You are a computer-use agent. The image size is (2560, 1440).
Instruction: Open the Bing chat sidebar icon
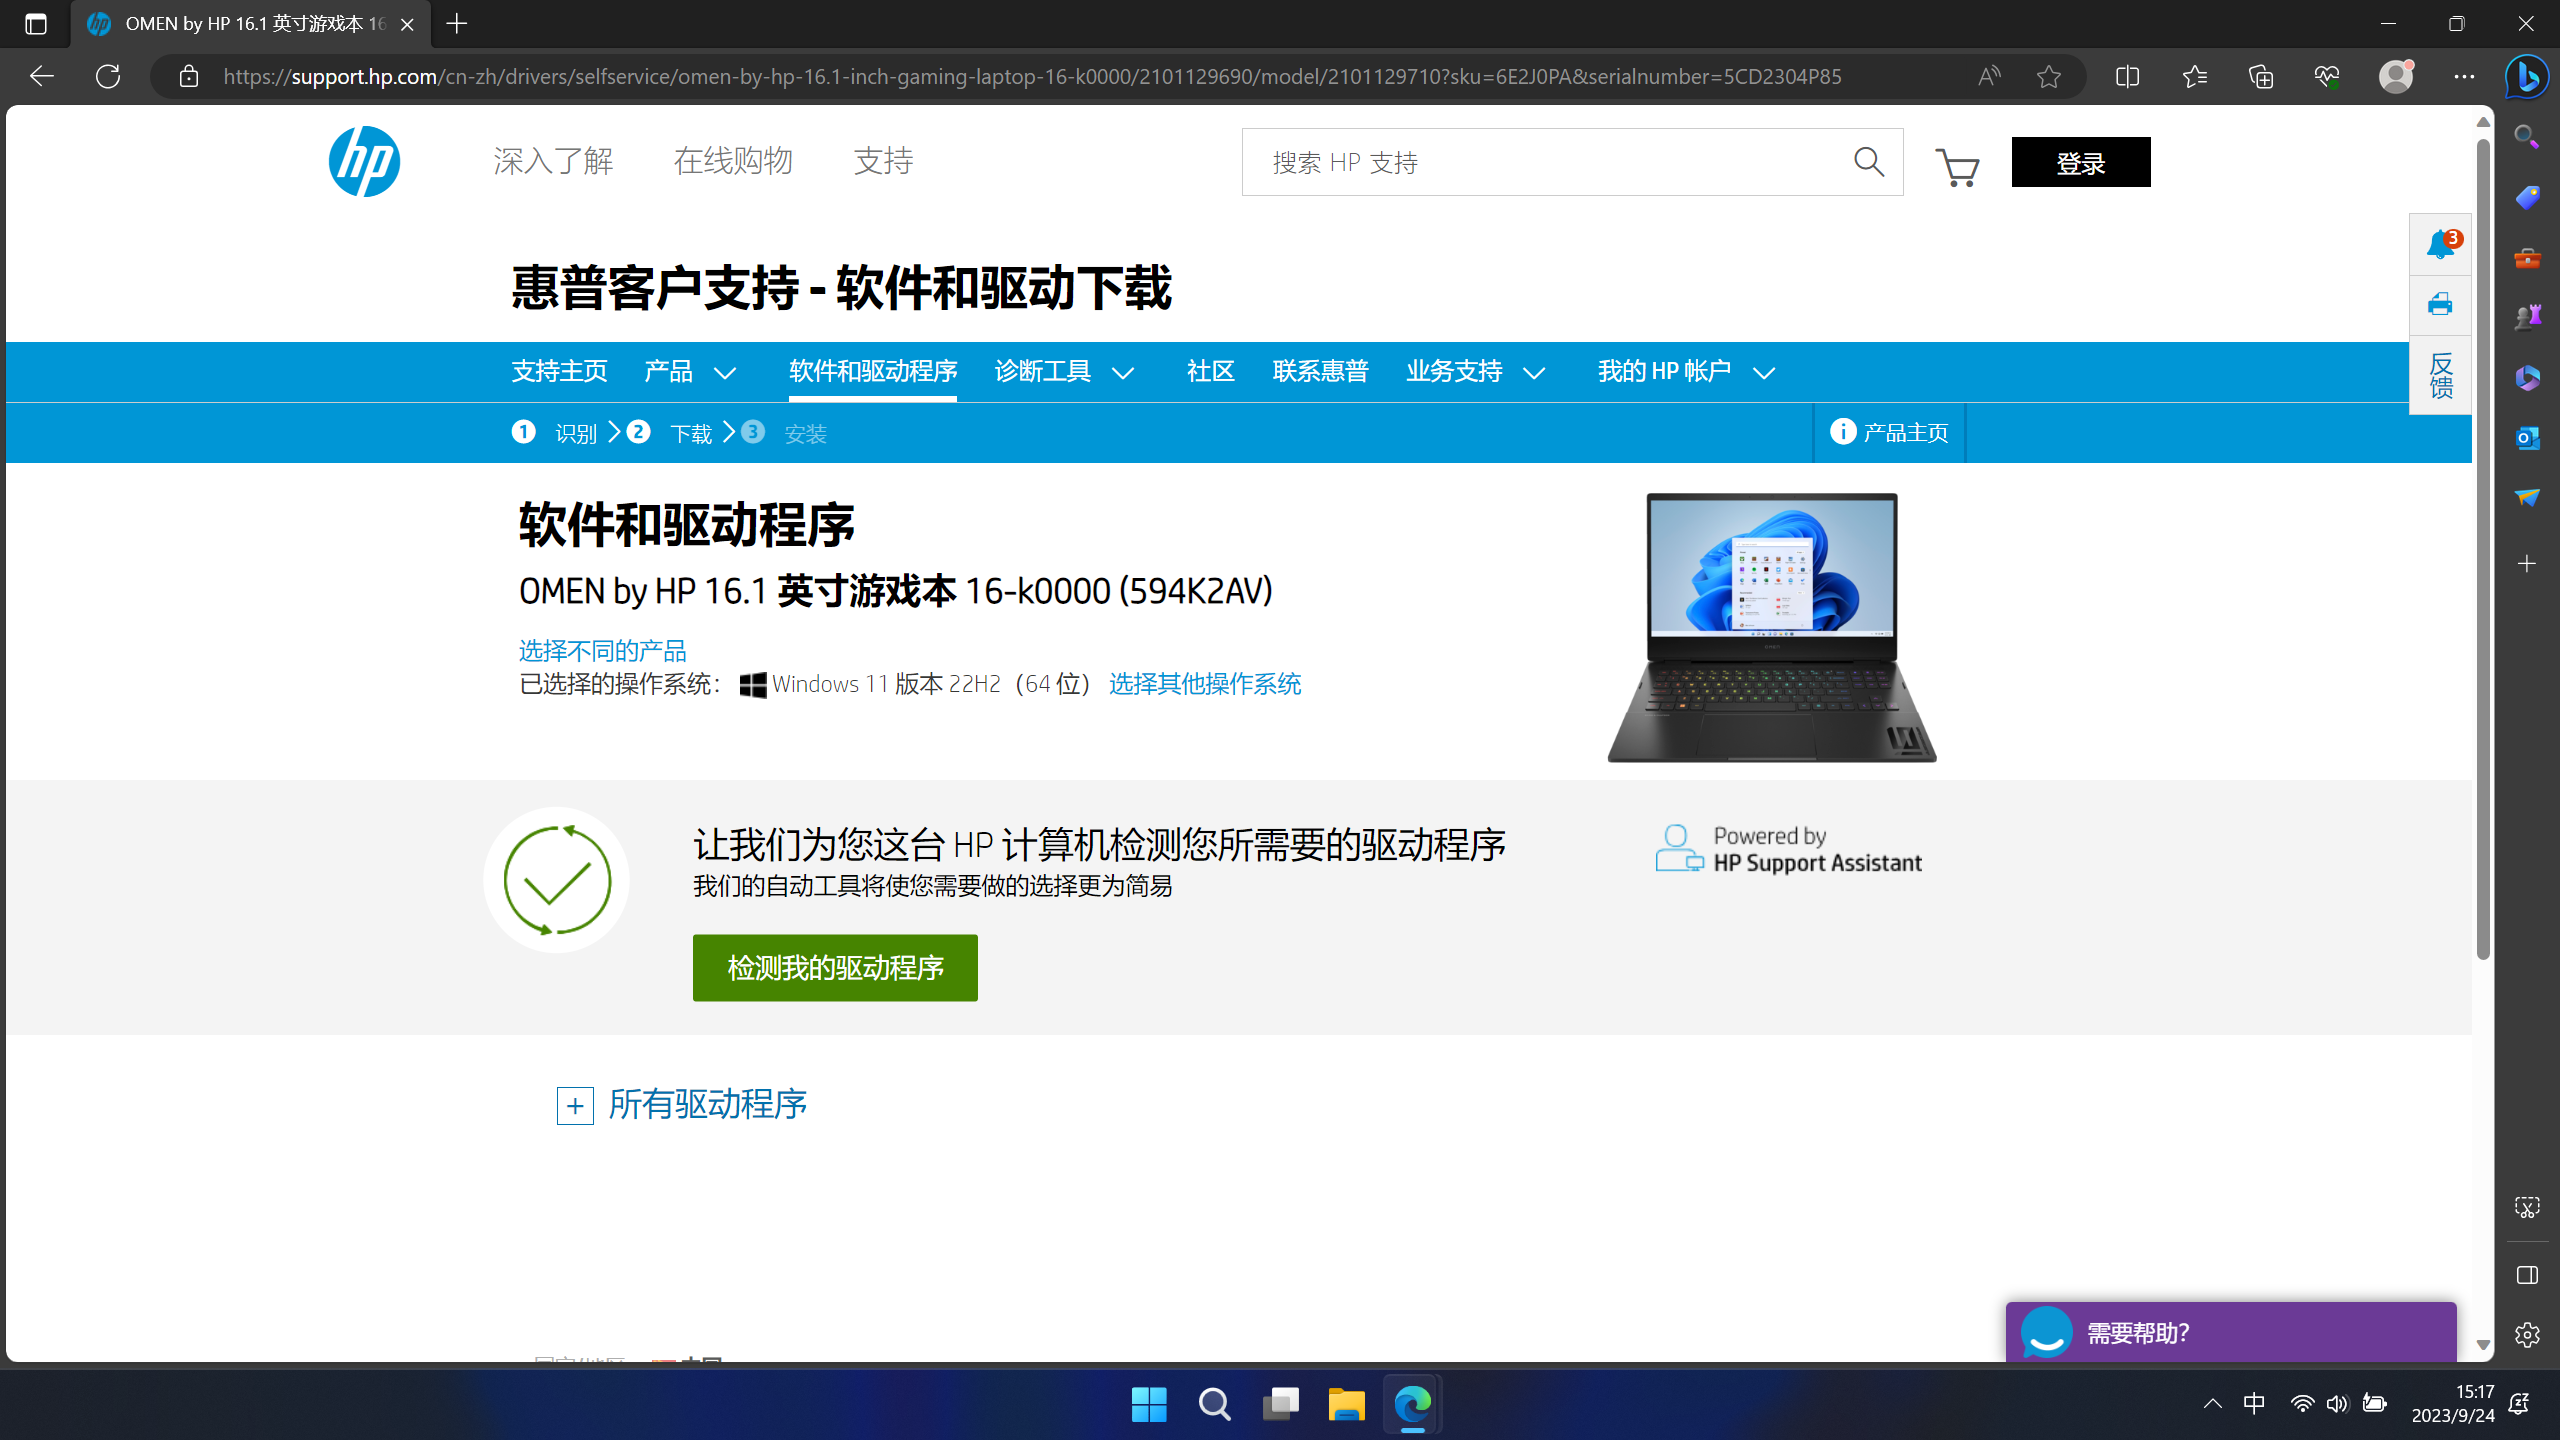(x=2527, y=77)
